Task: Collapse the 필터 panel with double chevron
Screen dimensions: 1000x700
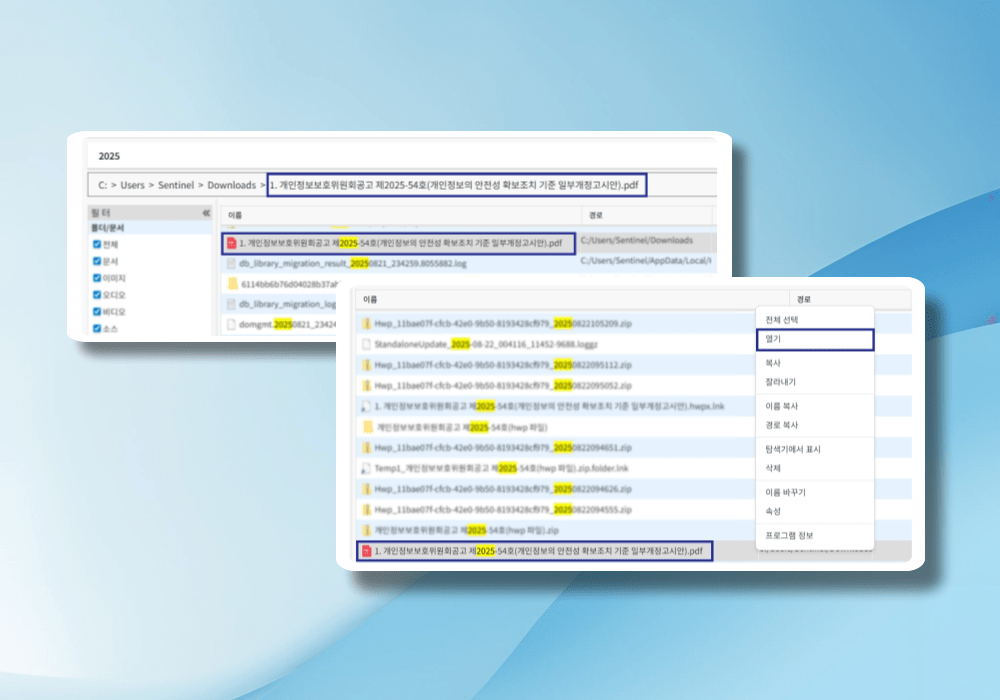Action: click(x=206, y=213)
